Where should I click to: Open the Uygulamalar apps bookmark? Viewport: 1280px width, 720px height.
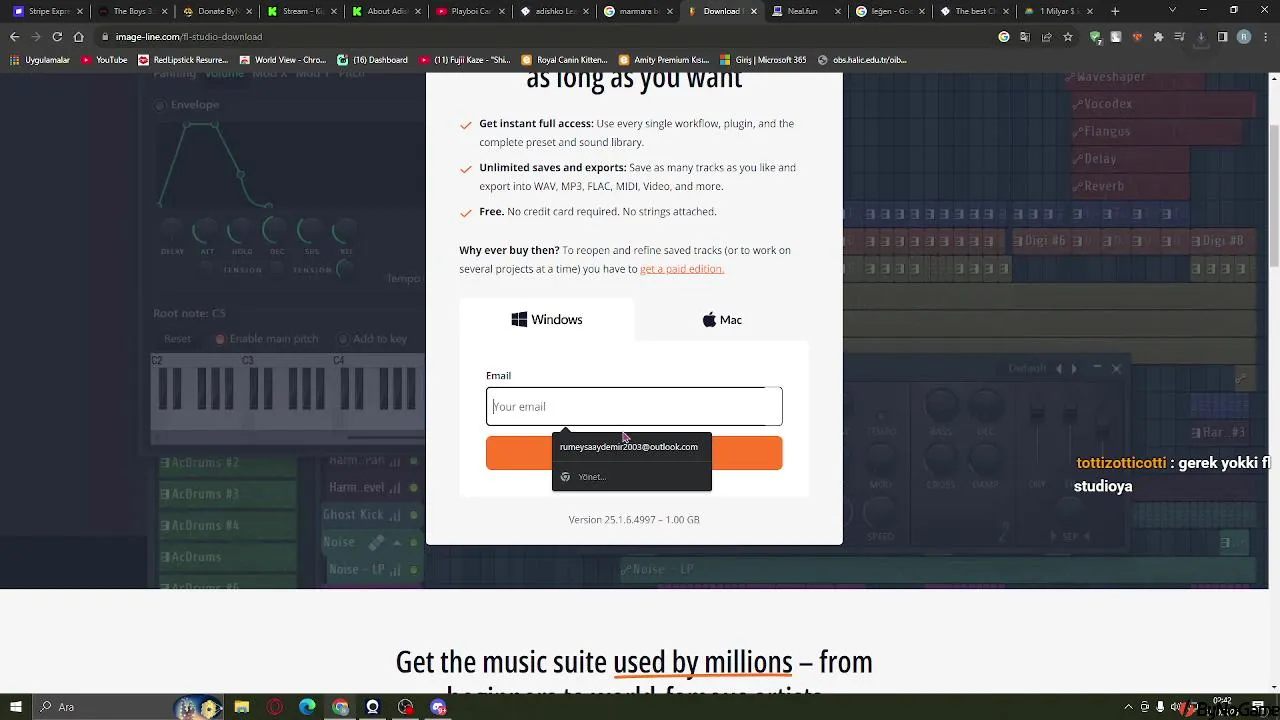(x=40, y=60)
